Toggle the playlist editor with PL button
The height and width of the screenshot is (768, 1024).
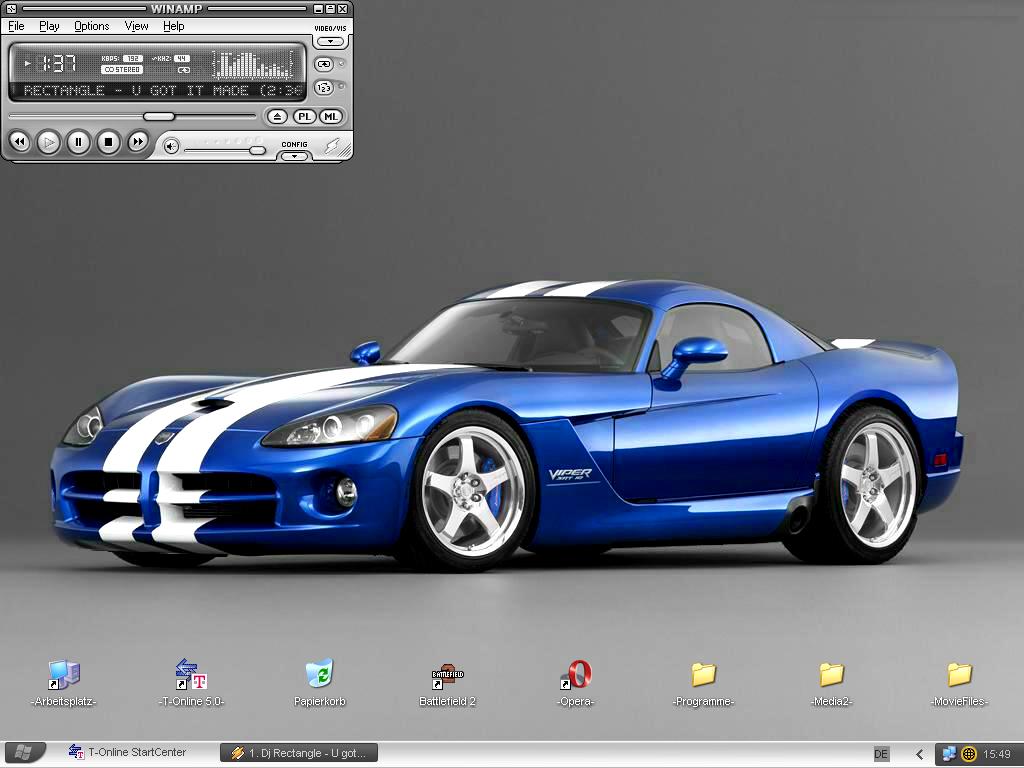tap(304, 117)
